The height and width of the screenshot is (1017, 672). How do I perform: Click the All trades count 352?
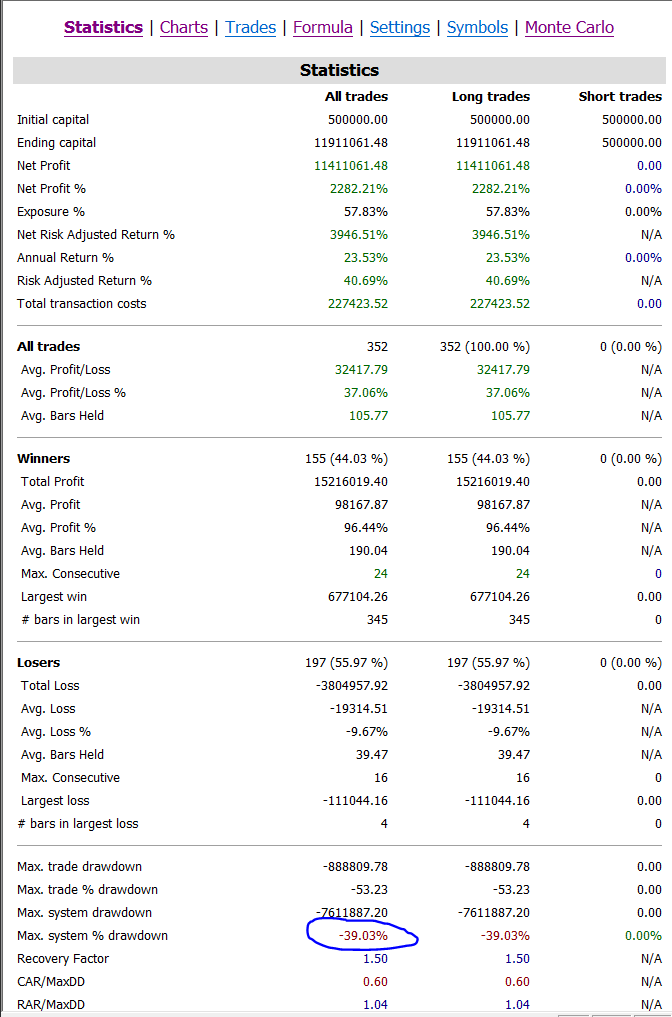coord(377,347)
